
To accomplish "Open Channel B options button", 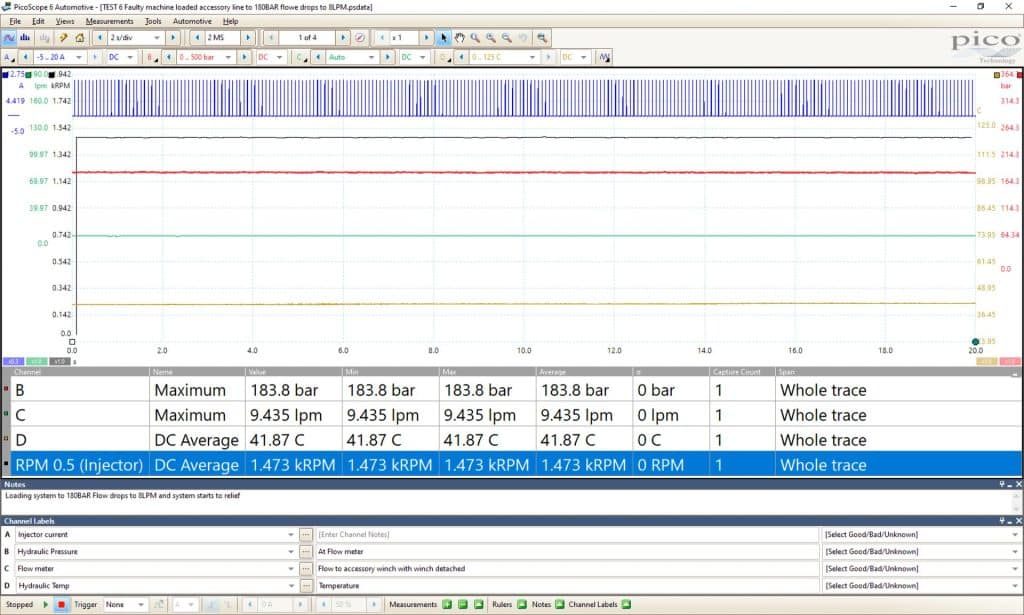I will (152, 57).
